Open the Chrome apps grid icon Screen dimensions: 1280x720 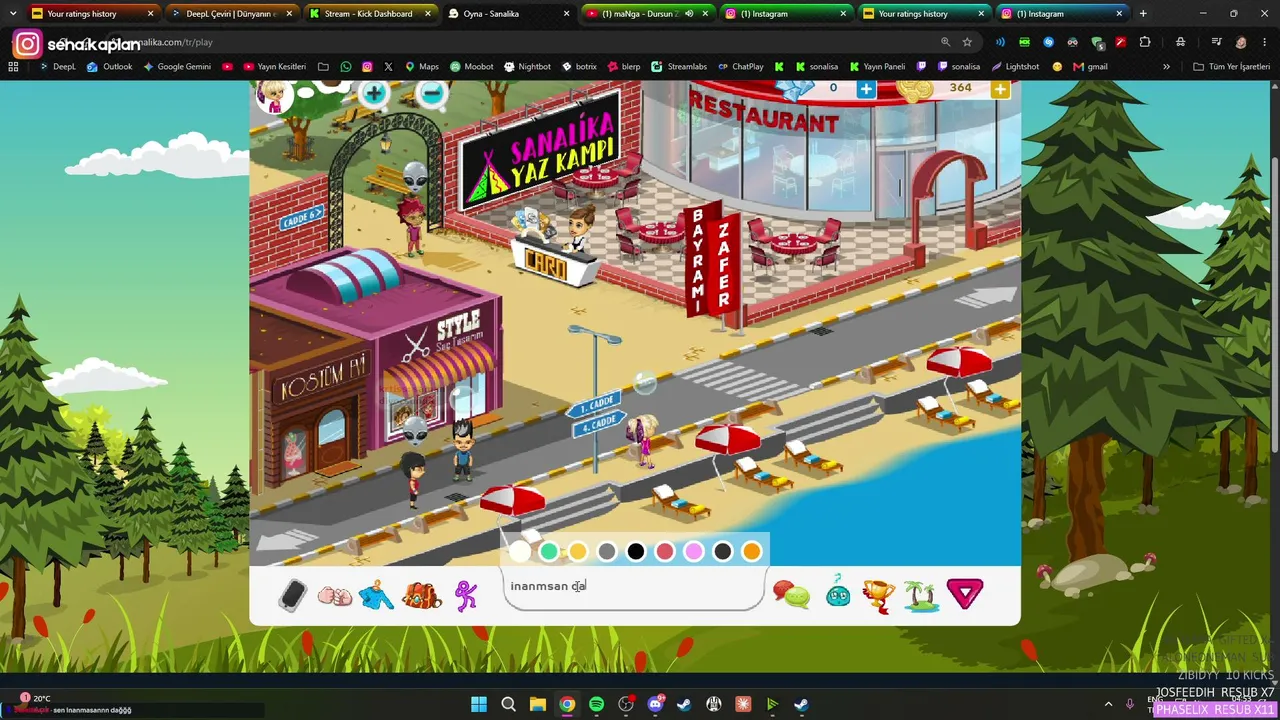point(13,67)
